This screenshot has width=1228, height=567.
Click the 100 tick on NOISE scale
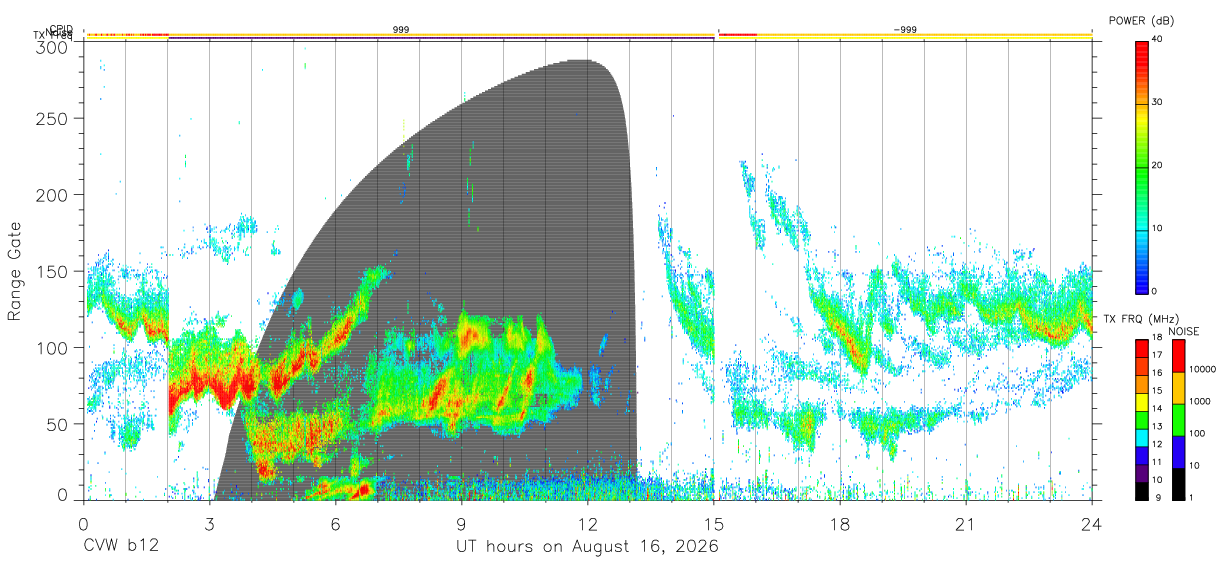tap(1196, 434)
